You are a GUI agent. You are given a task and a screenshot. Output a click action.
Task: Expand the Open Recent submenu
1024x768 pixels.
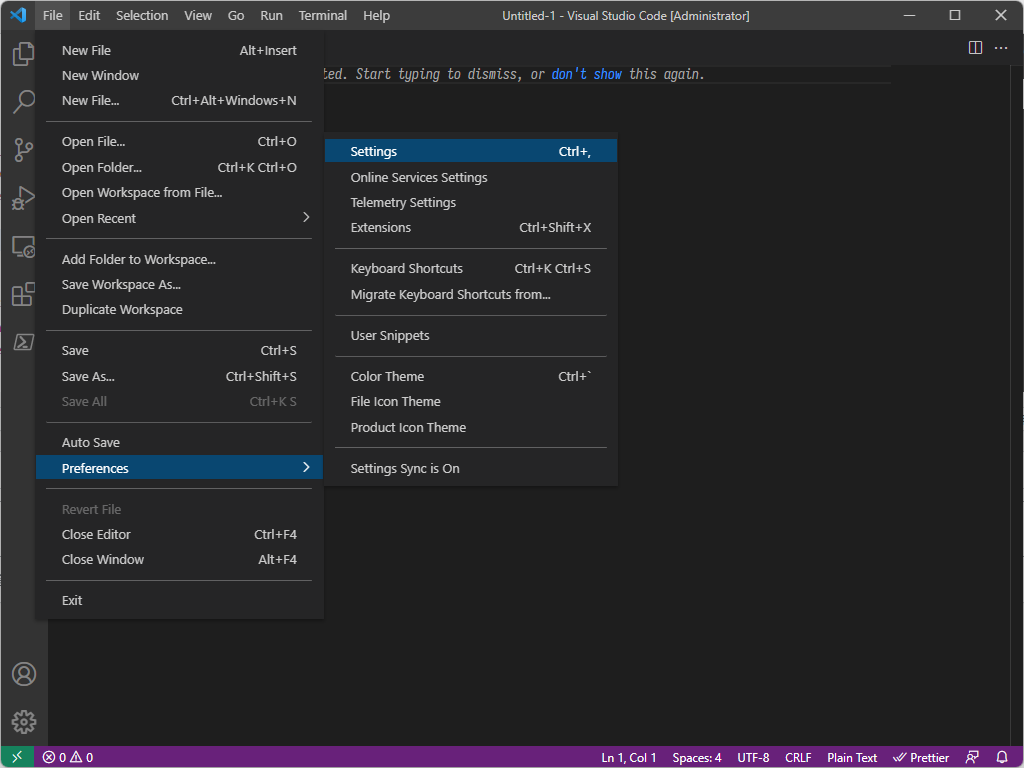pyautogui.click(x=179, y=218)
